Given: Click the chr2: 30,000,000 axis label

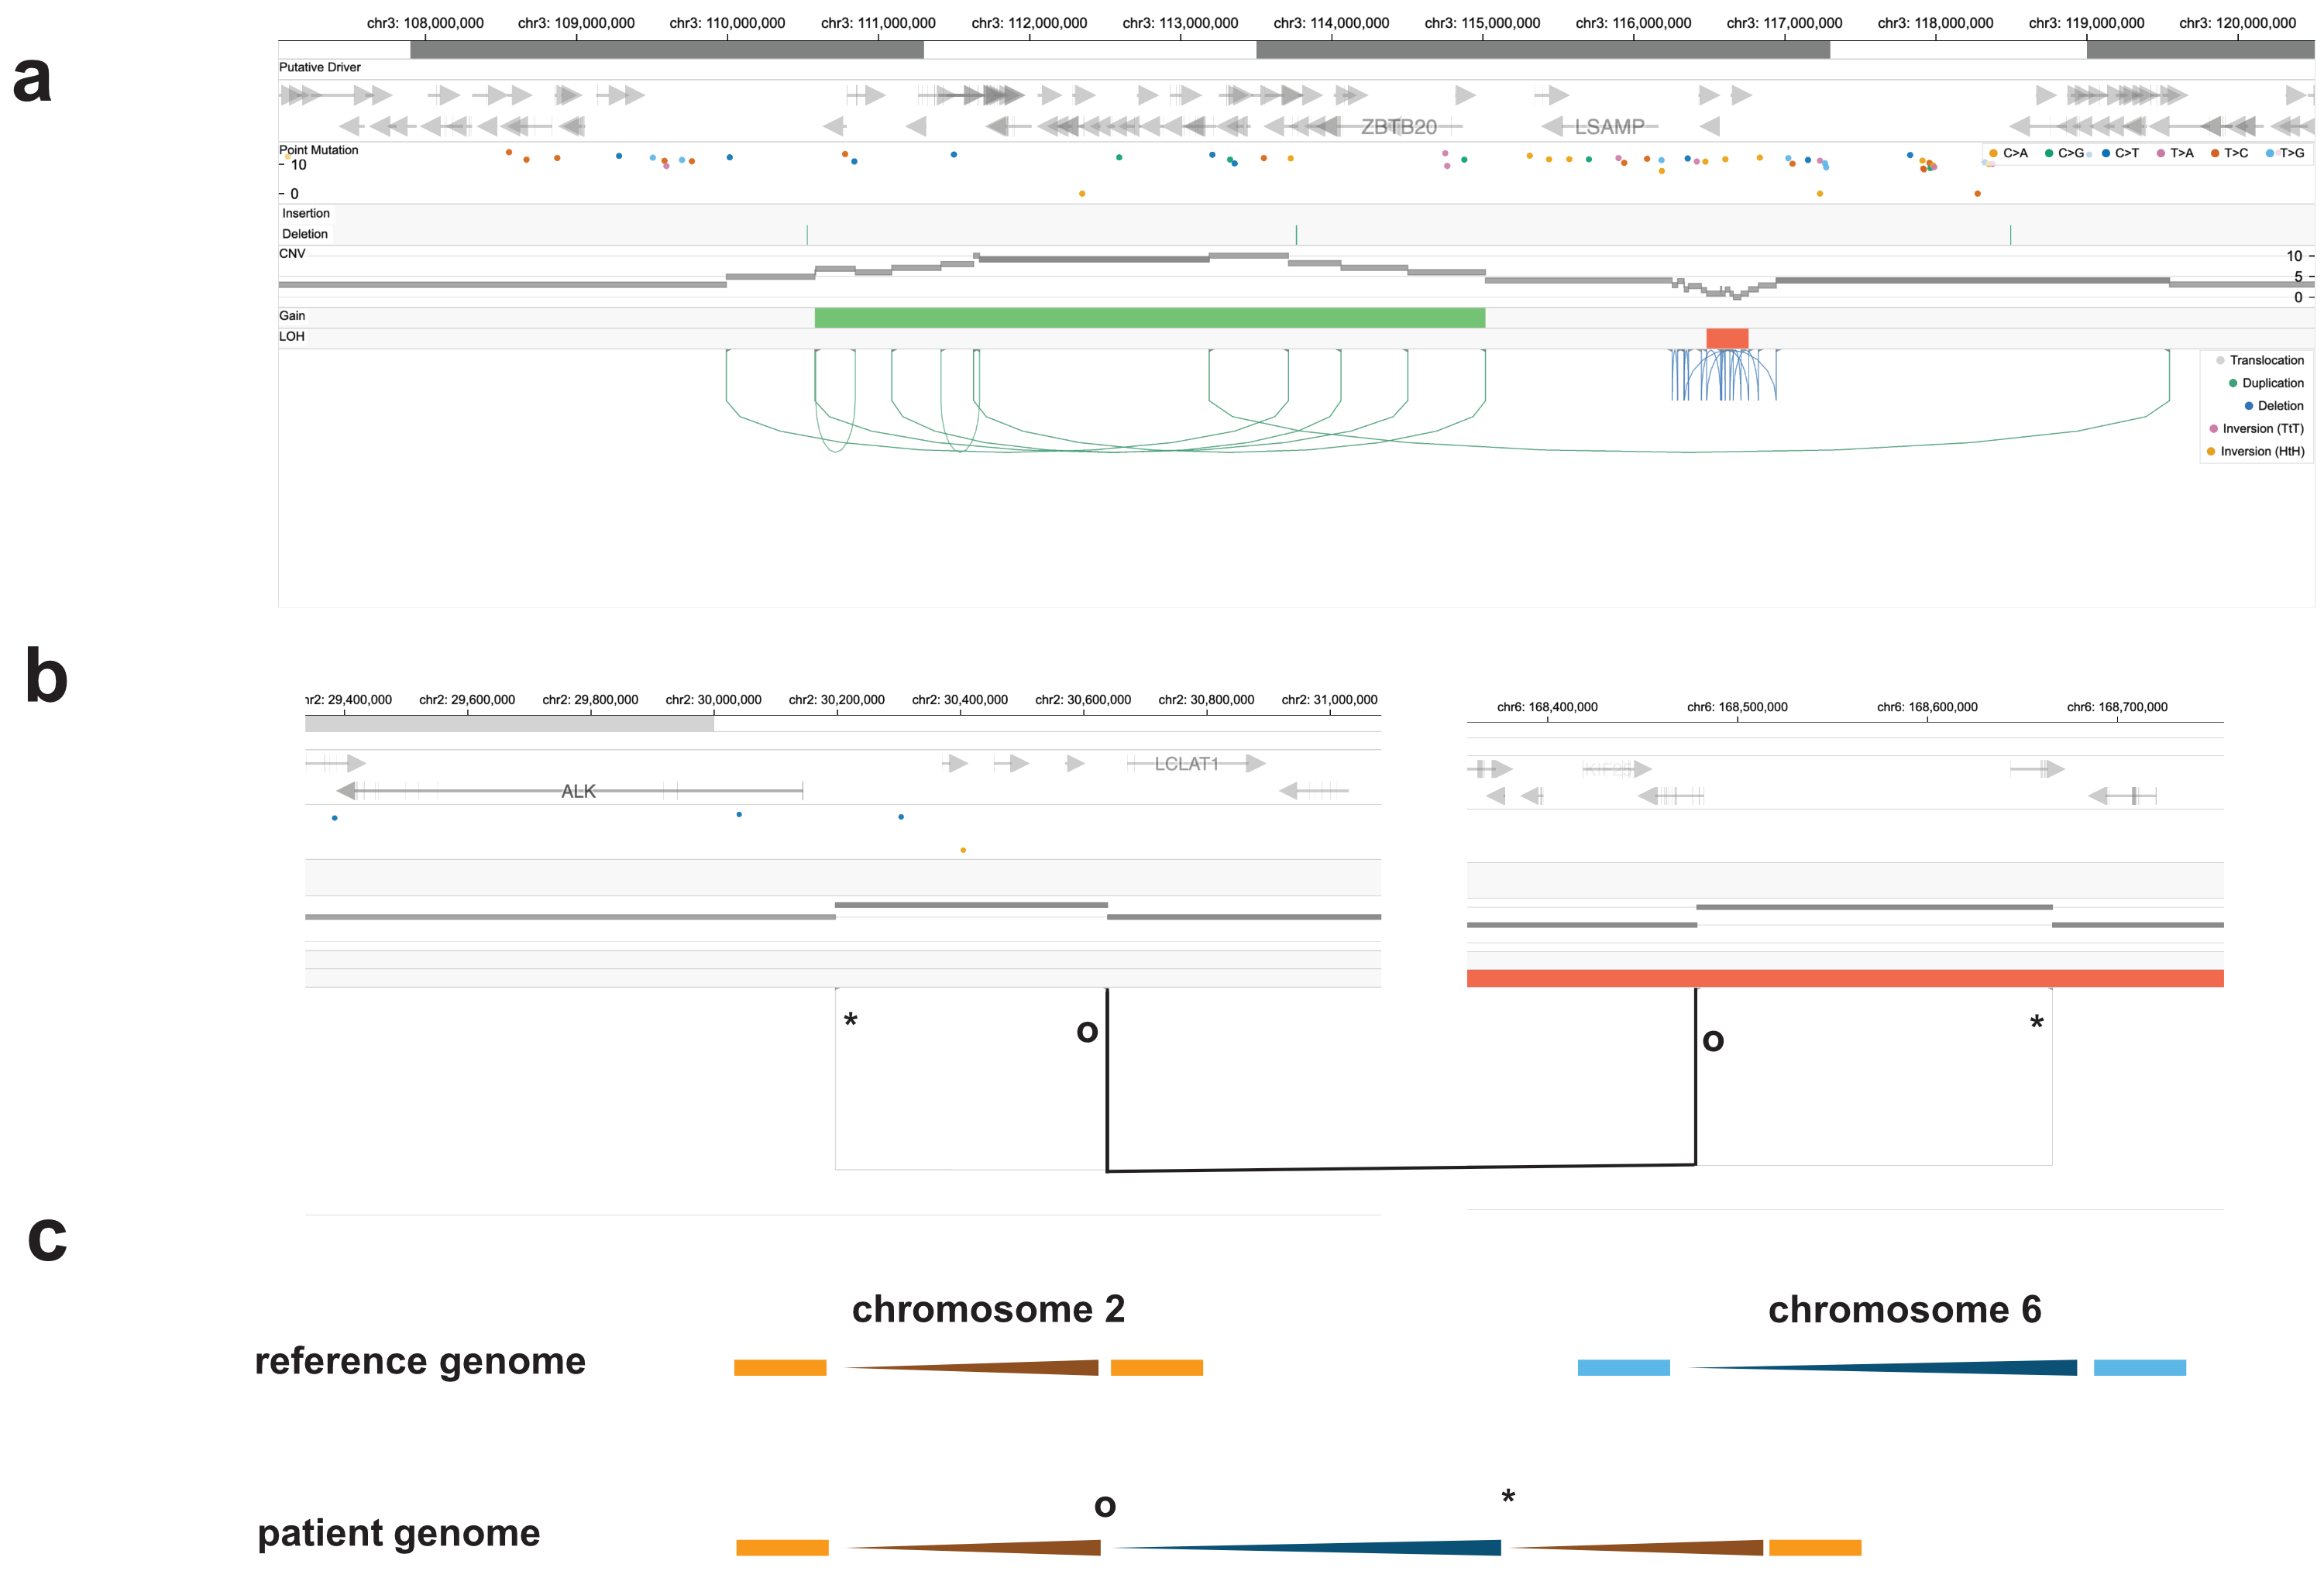Looking at the screenshot, I should coord(713,700).
